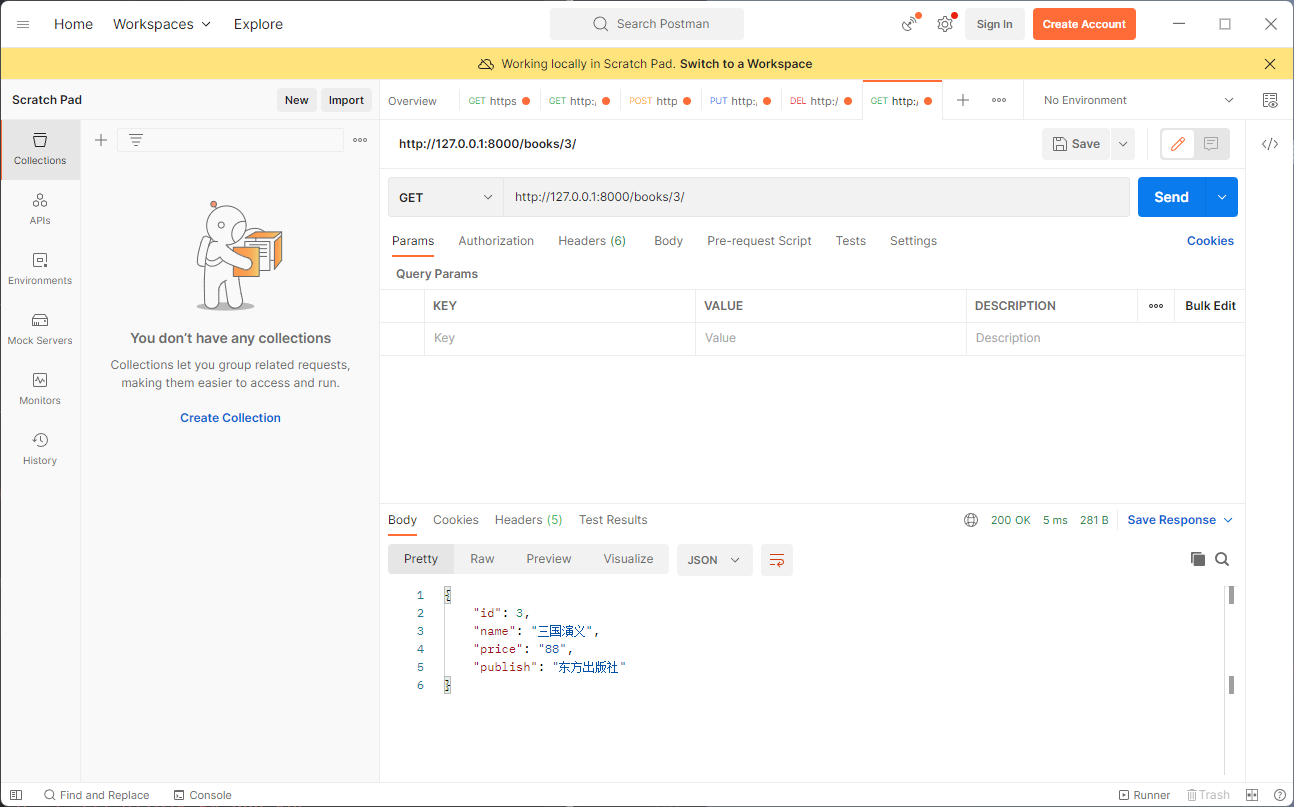The width and height of the screenshot is (1294, 807).
Task: Expand the Save options arrow
Action: tap(1123, 144)
